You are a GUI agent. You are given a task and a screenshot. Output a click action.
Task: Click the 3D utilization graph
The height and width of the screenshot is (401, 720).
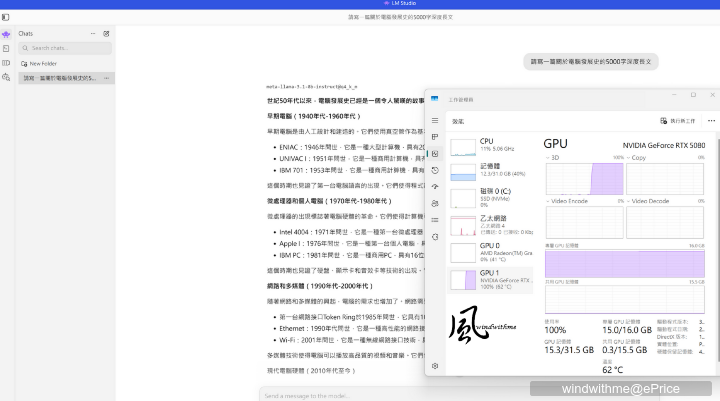tap(585, 179)
